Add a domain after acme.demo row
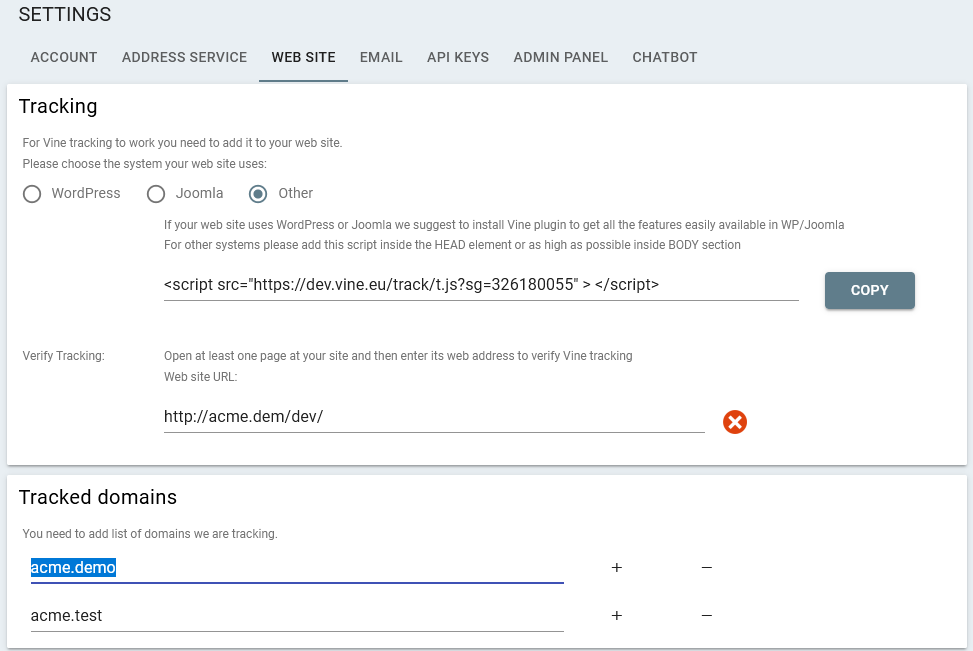Viewport: 973px width, 651px height. click(x=617, y=568)
